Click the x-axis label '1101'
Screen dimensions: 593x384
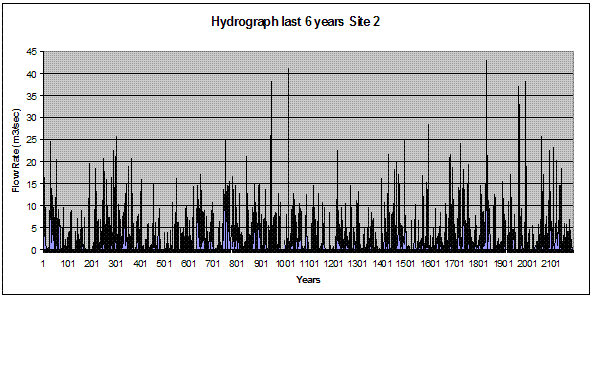click(x=310, y=263)
